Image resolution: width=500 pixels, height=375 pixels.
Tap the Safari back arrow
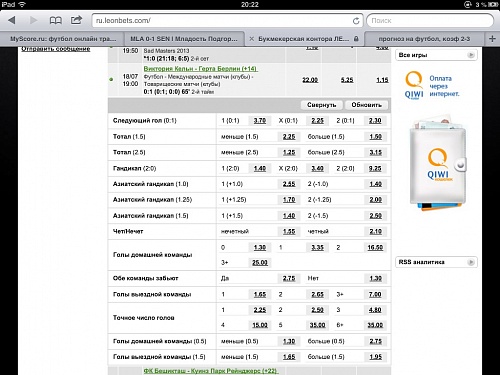12,20
